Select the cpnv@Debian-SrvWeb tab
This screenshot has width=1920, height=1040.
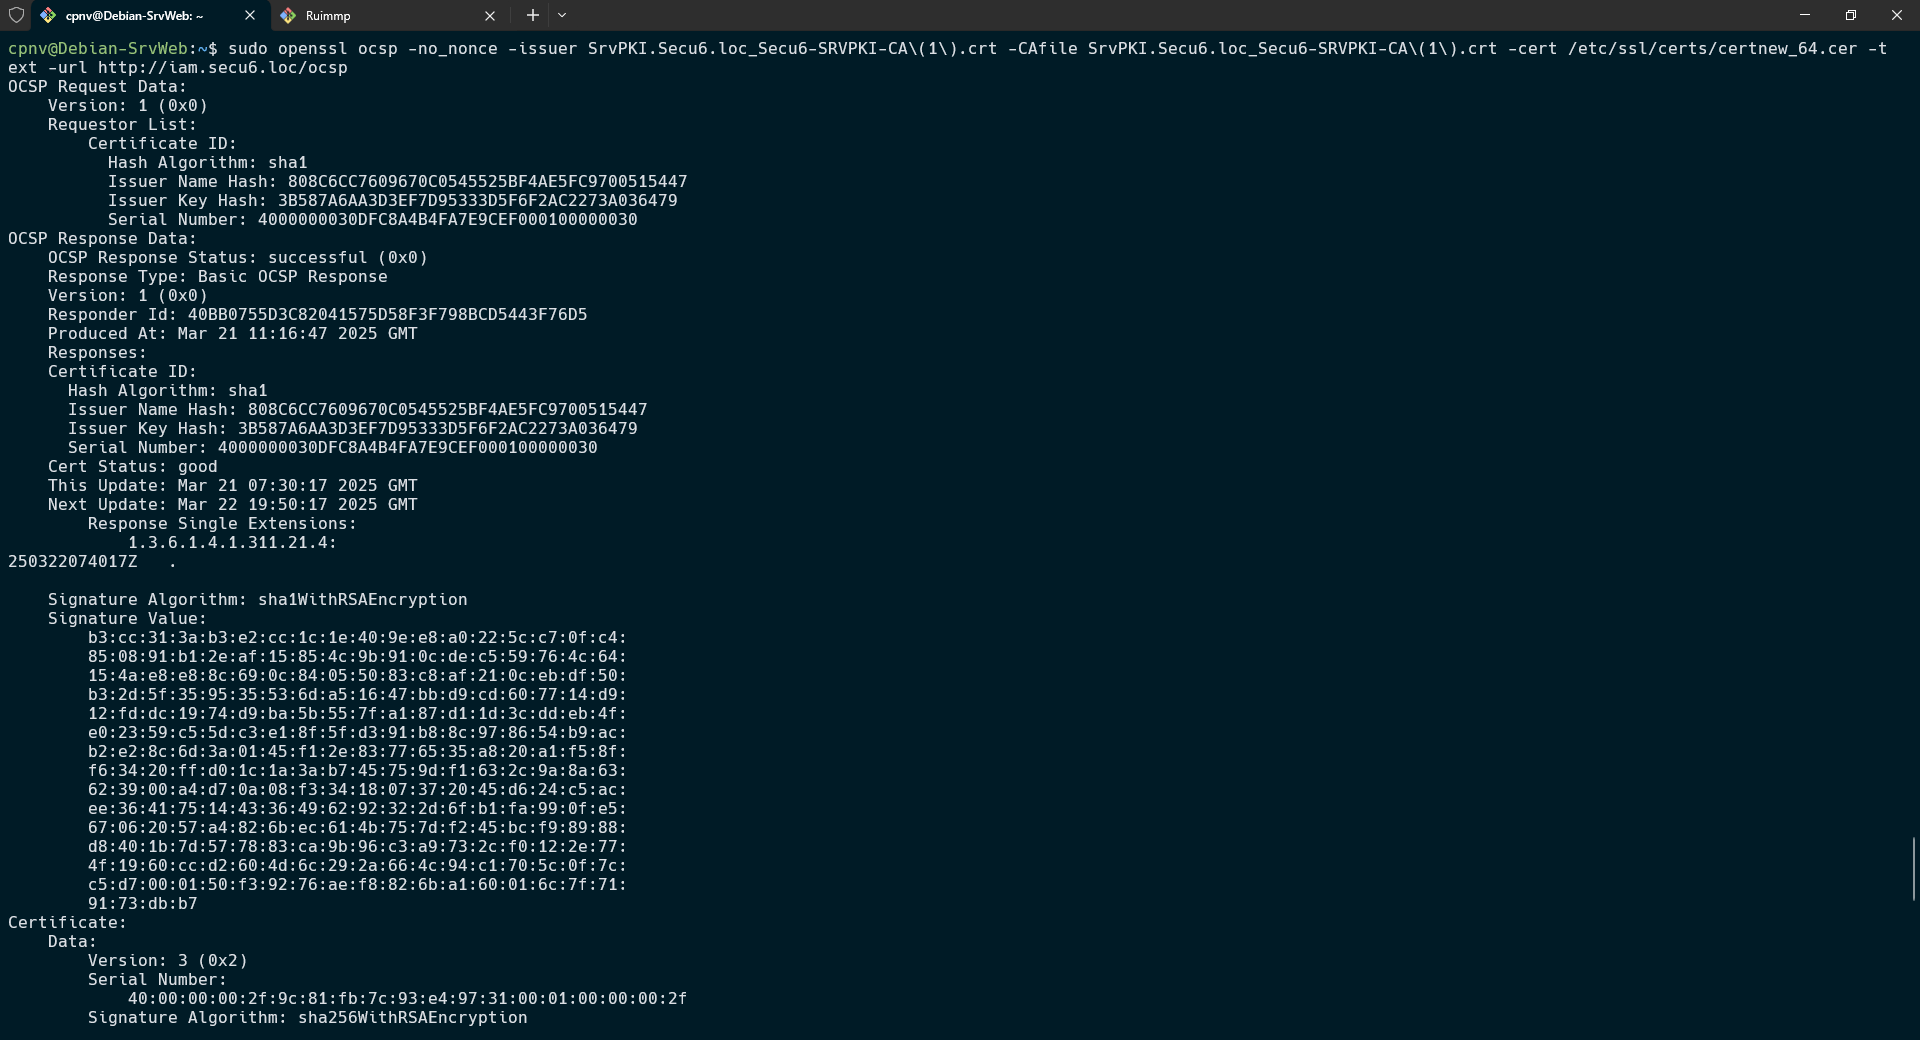pos(140,15)
